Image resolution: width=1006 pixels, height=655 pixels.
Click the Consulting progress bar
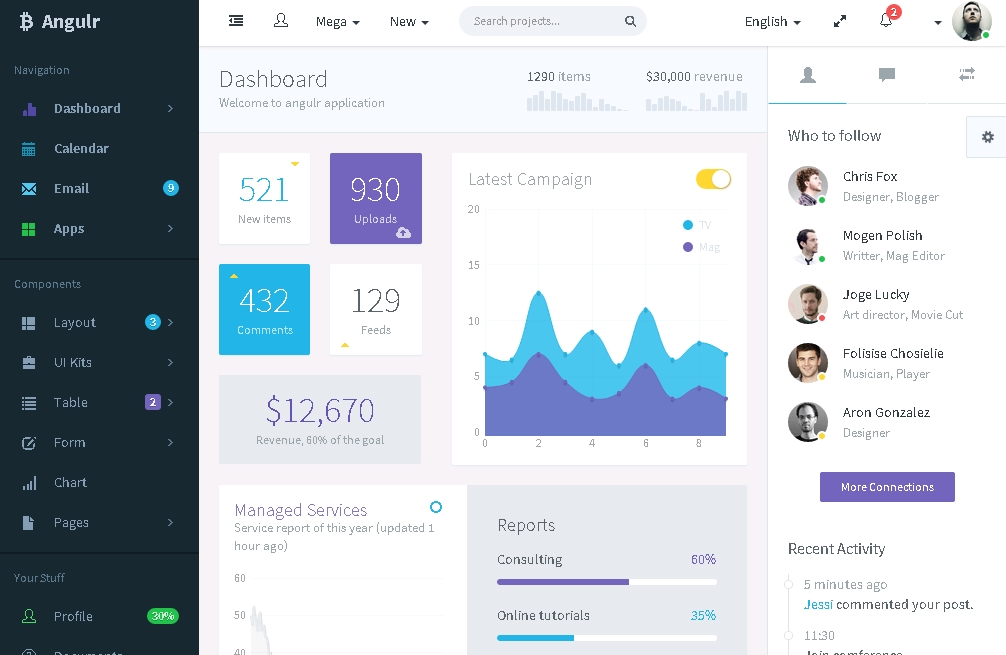(606, 582)
